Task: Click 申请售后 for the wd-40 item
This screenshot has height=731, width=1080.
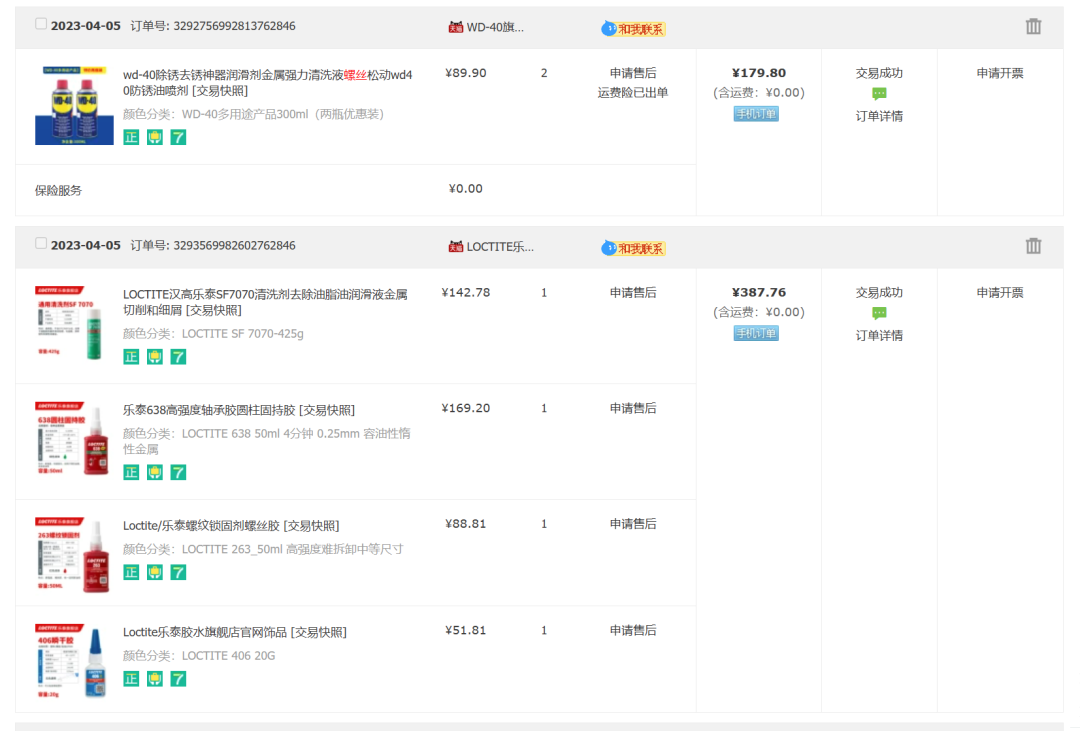Action: pyautogui.click(x=632, y=73)
